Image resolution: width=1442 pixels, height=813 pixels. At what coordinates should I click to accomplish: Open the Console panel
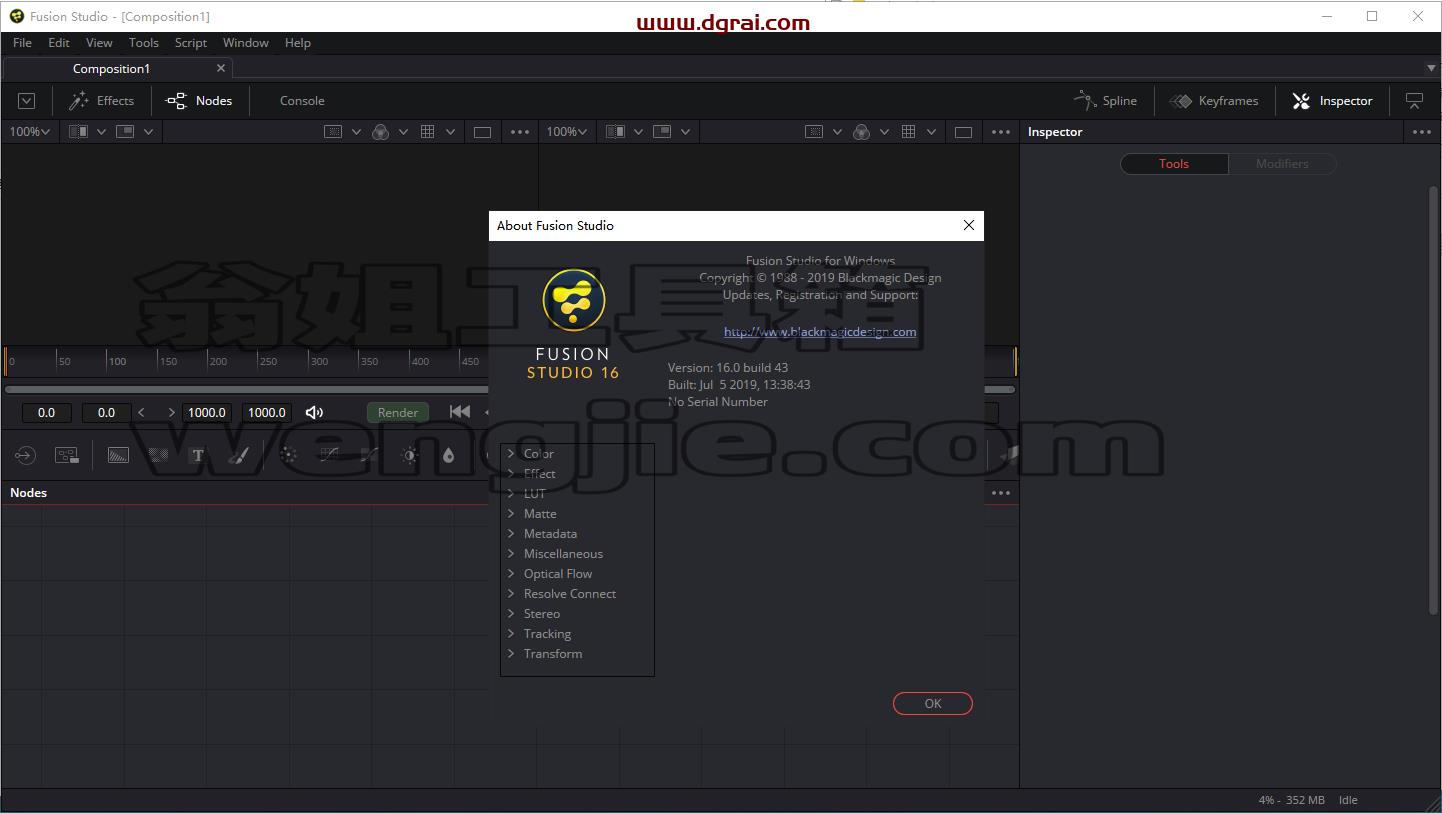302,101
